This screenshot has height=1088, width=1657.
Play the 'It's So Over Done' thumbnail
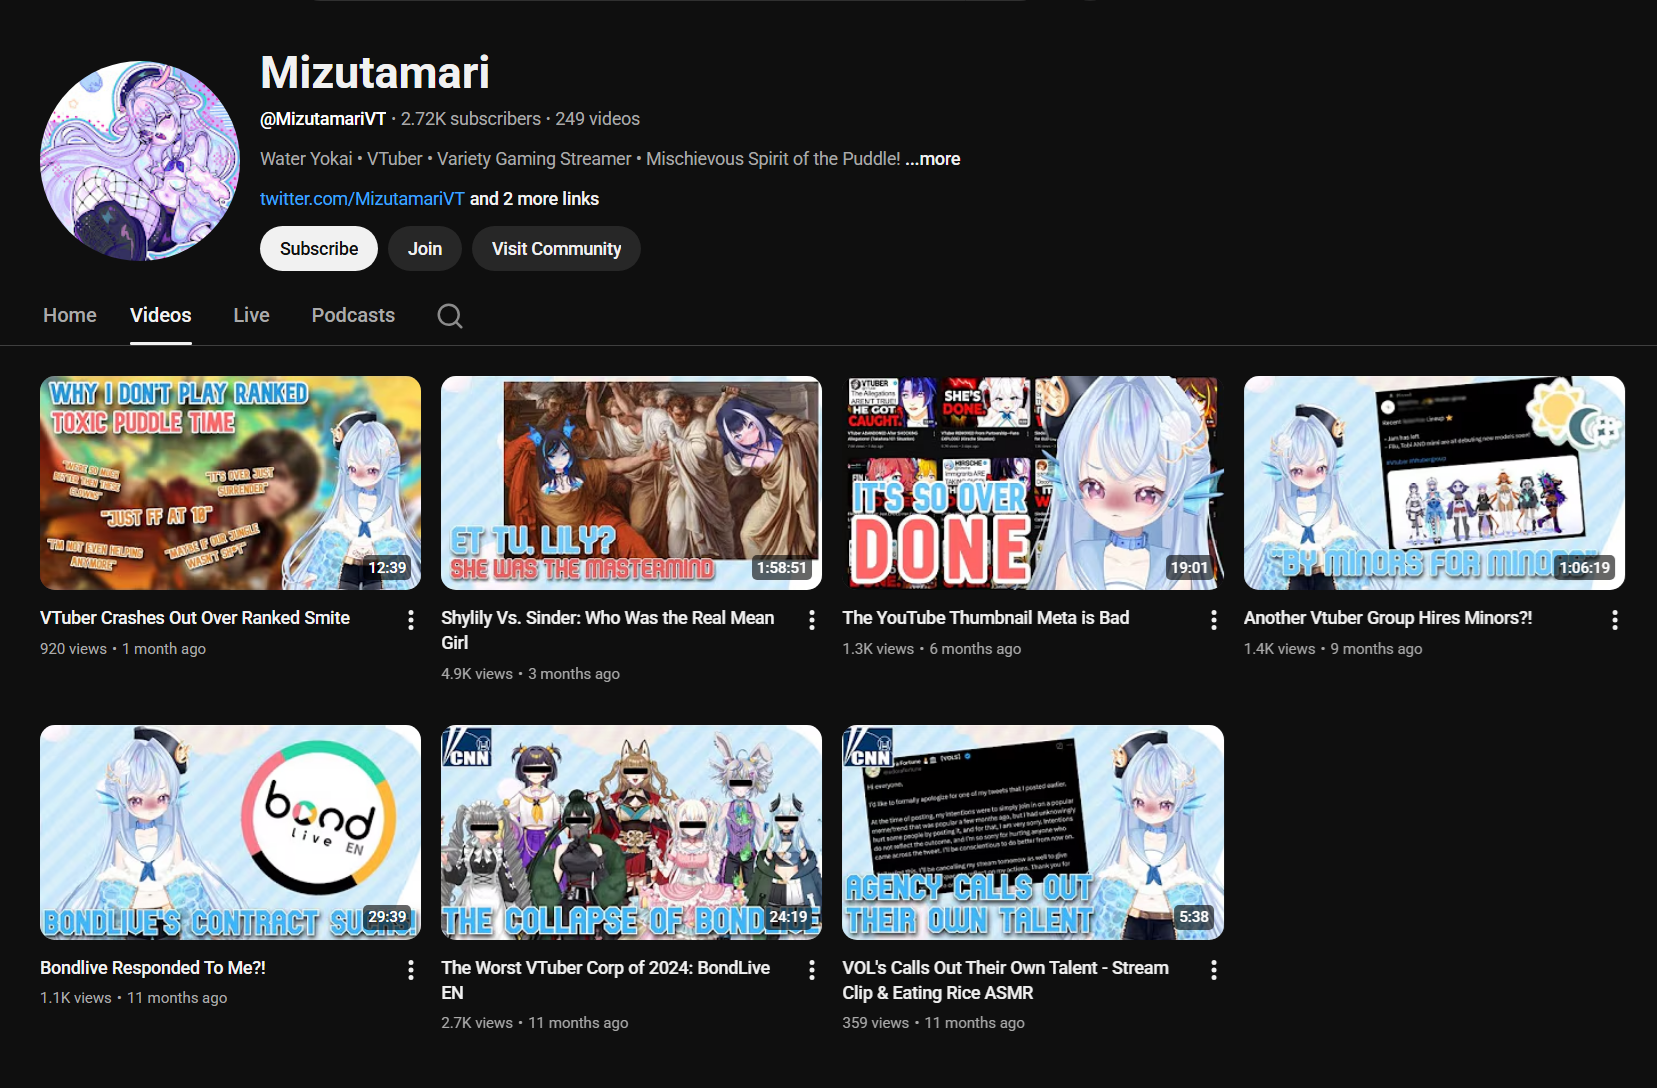tap(1033, 483)
